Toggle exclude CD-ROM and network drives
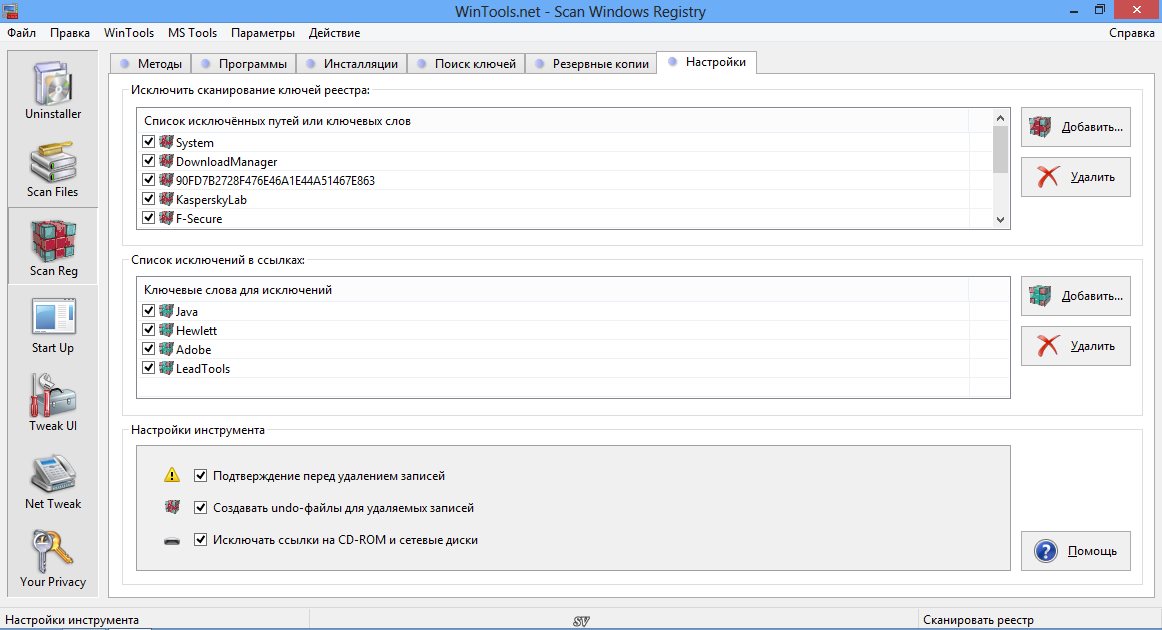 pos(201,540)
